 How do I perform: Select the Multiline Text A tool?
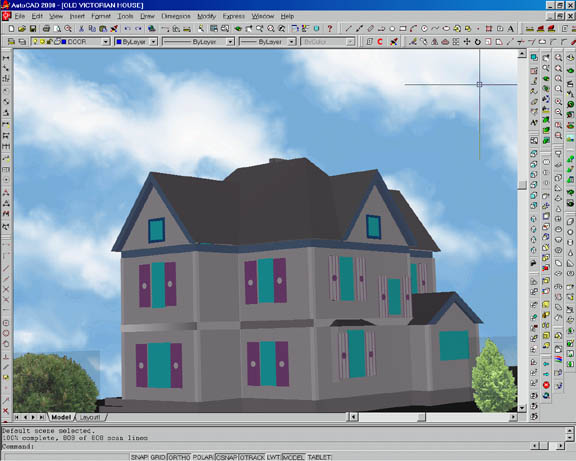pos(511,29)
